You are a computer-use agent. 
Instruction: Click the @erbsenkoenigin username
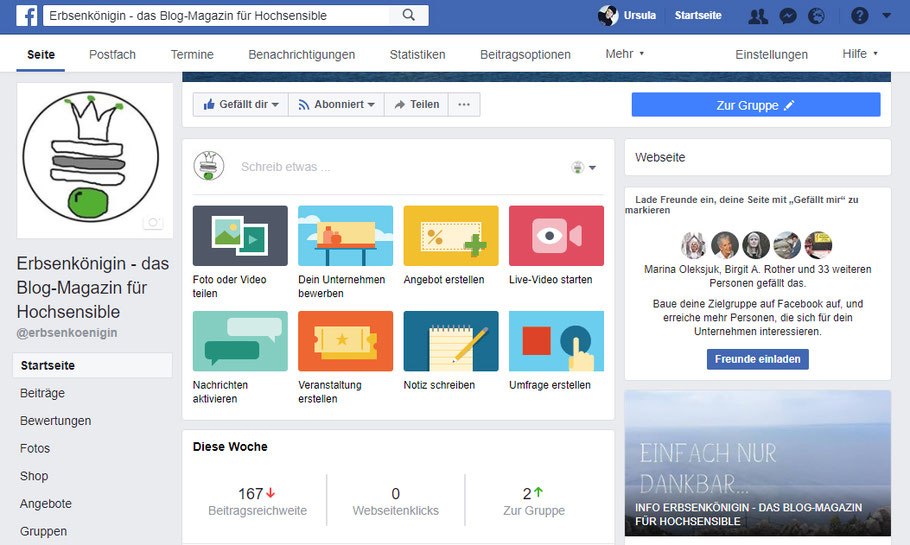[x=67, y=333]
